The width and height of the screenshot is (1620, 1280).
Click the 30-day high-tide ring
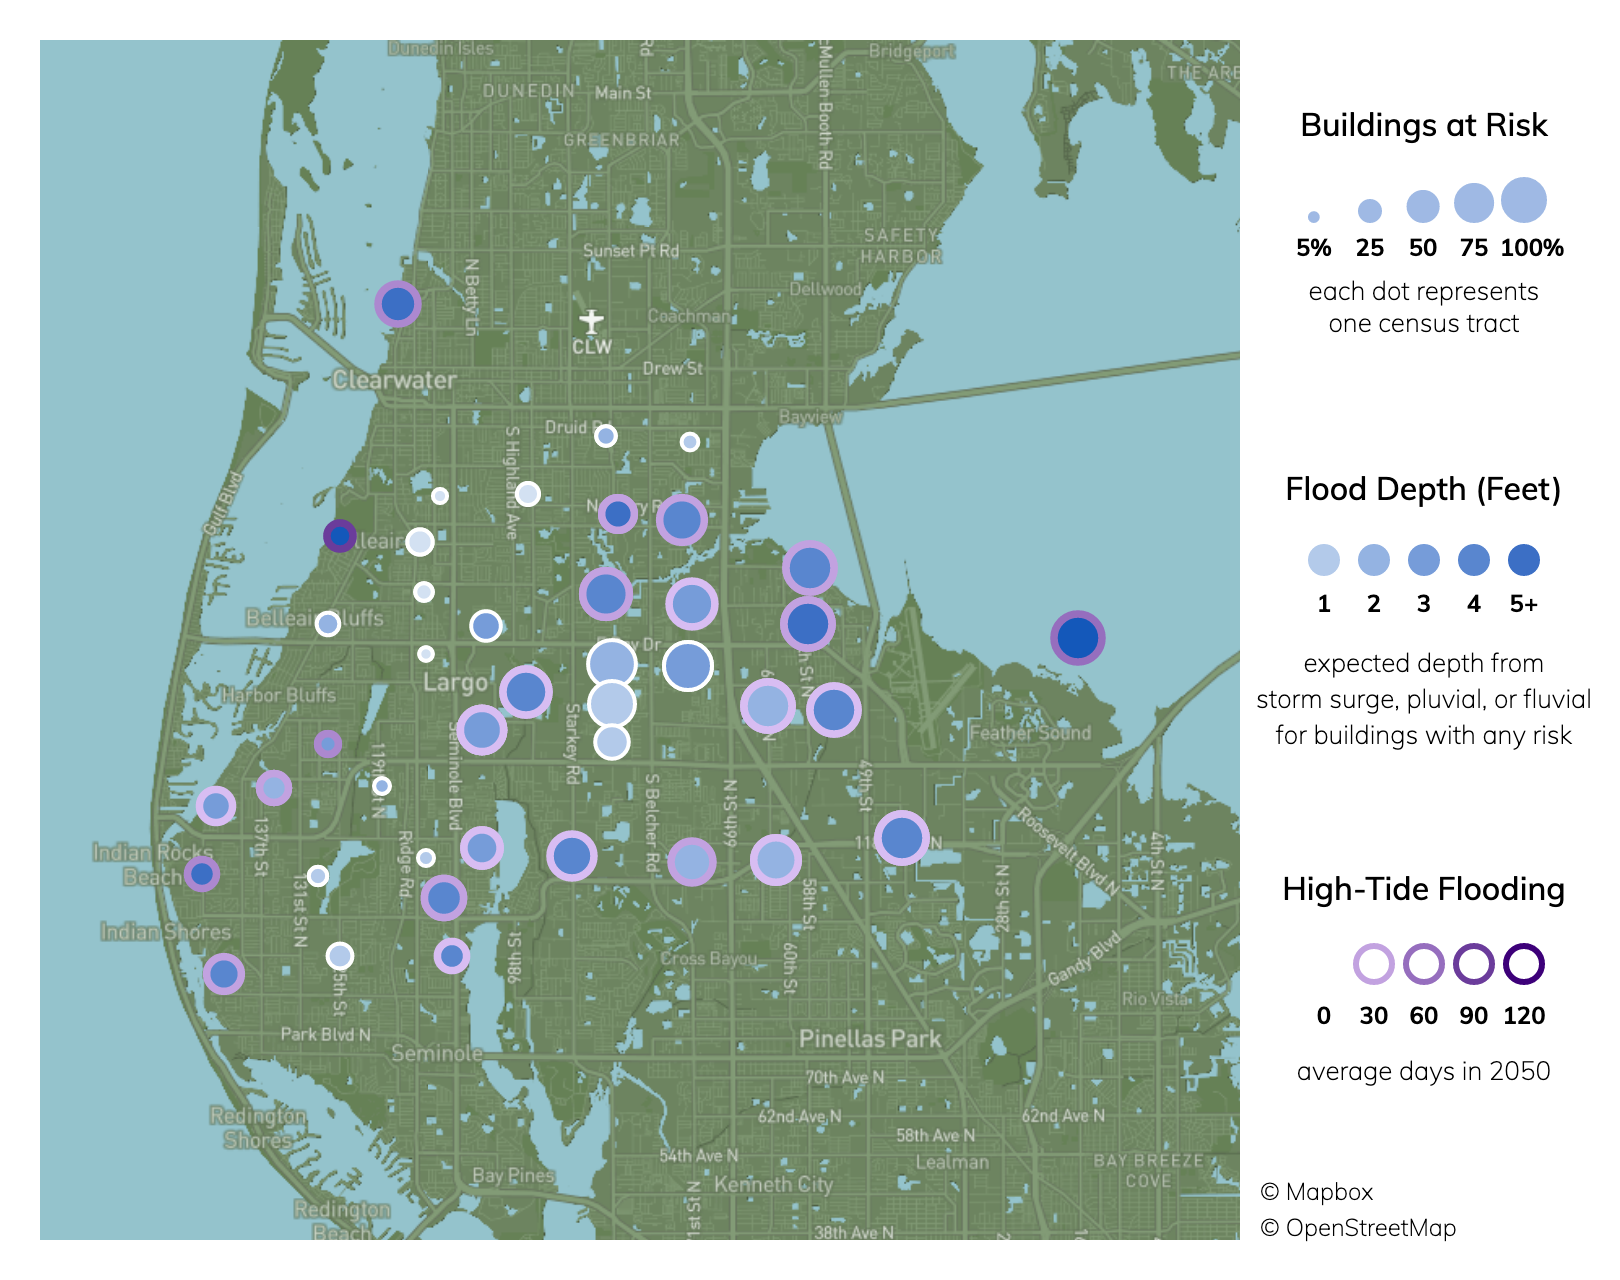1374,965
